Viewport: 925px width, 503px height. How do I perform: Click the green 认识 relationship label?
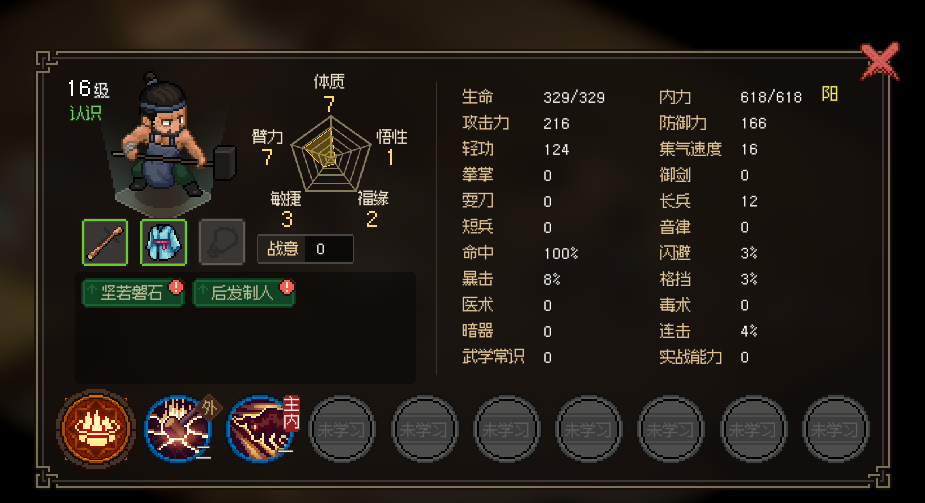point(86,113)
